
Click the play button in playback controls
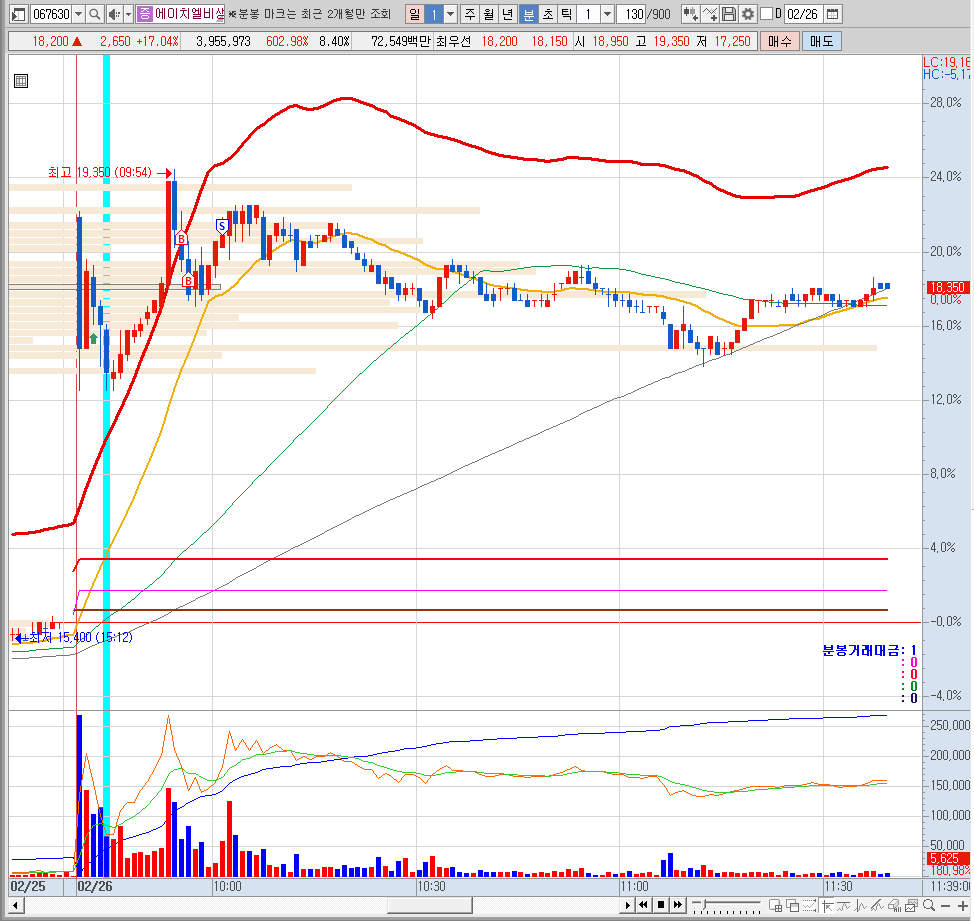point(628,905)
